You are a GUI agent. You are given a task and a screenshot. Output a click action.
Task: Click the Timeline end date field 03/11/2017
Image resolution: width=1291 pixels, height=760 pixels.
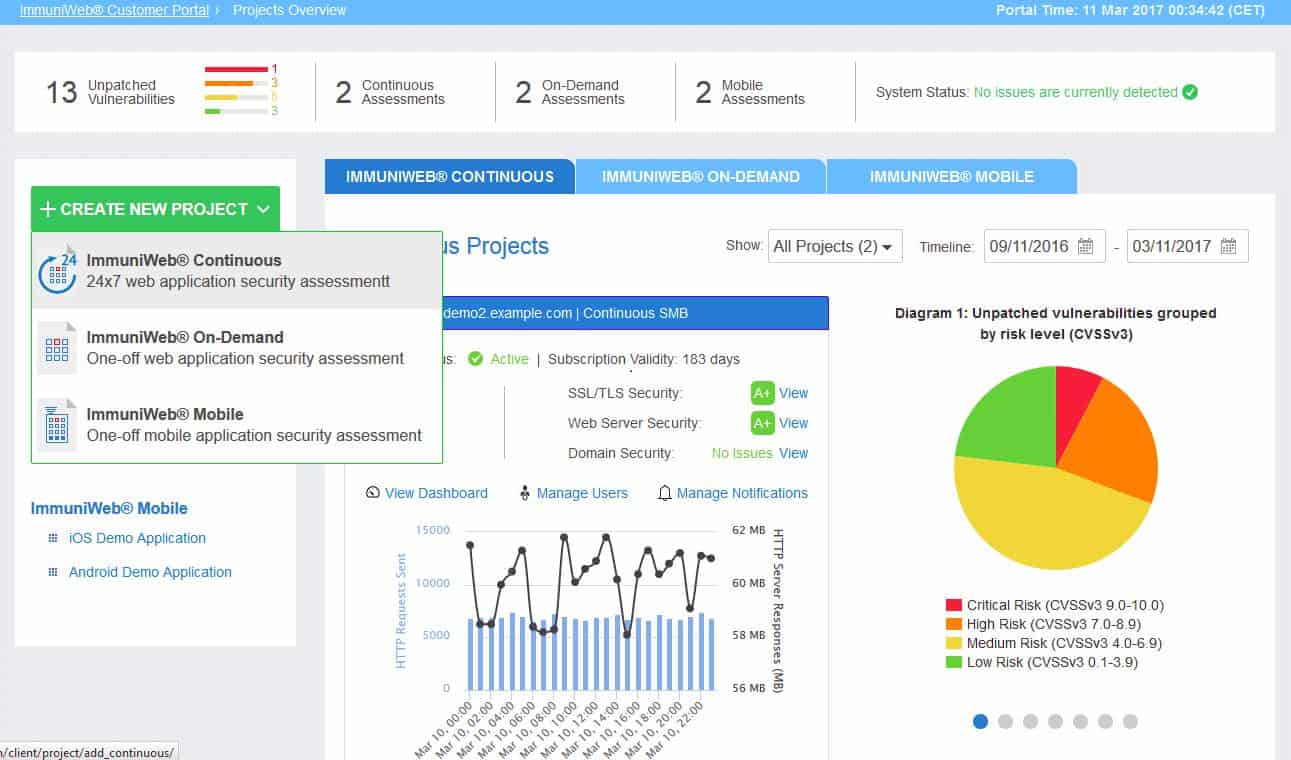(1187, 246)
